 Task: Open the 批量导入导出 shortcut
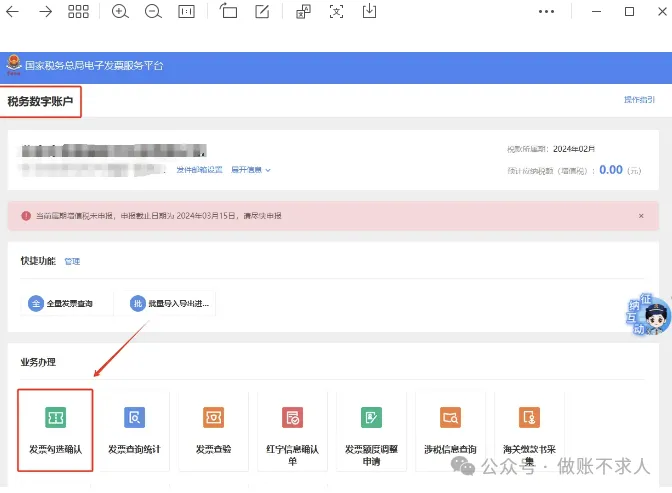tap(169, 304)
